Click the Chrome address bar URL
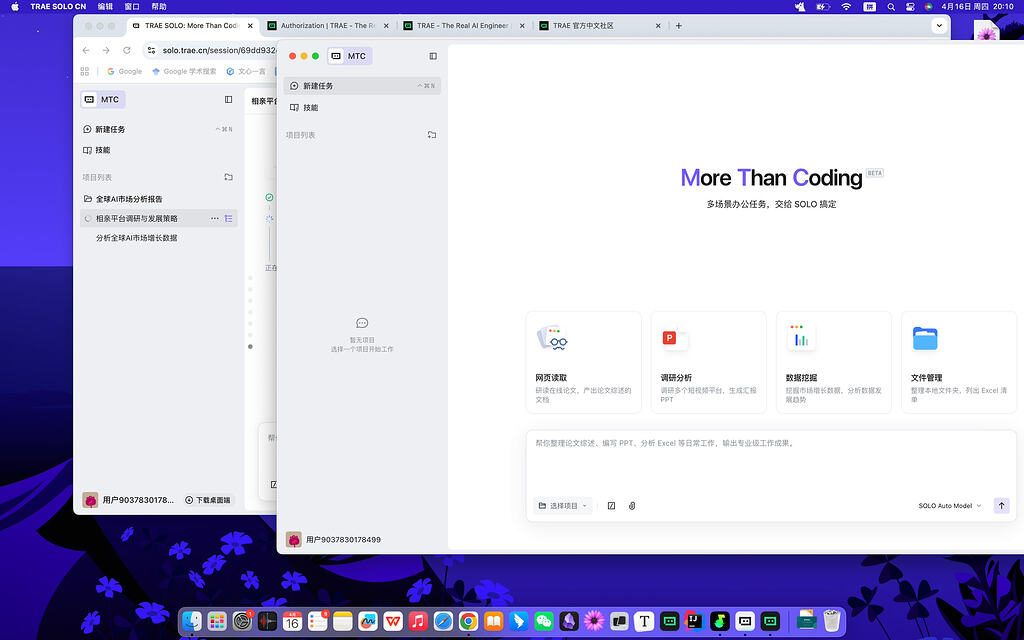 point(219,50)
